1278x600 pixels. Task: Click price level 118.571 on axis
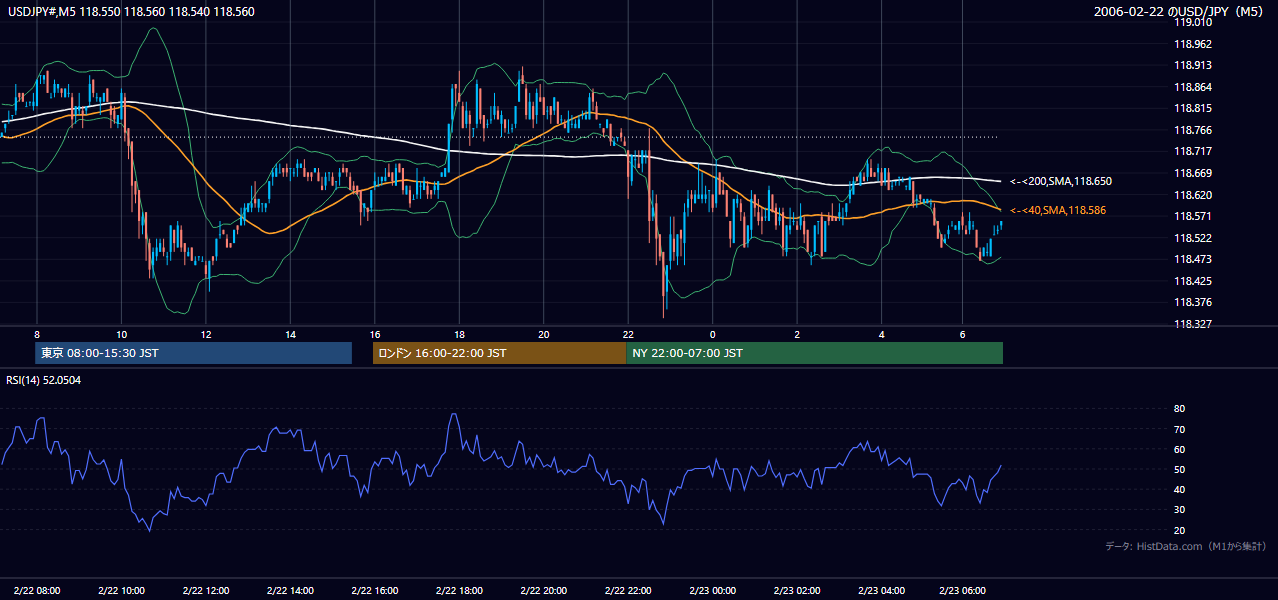tap(1192, 216)
